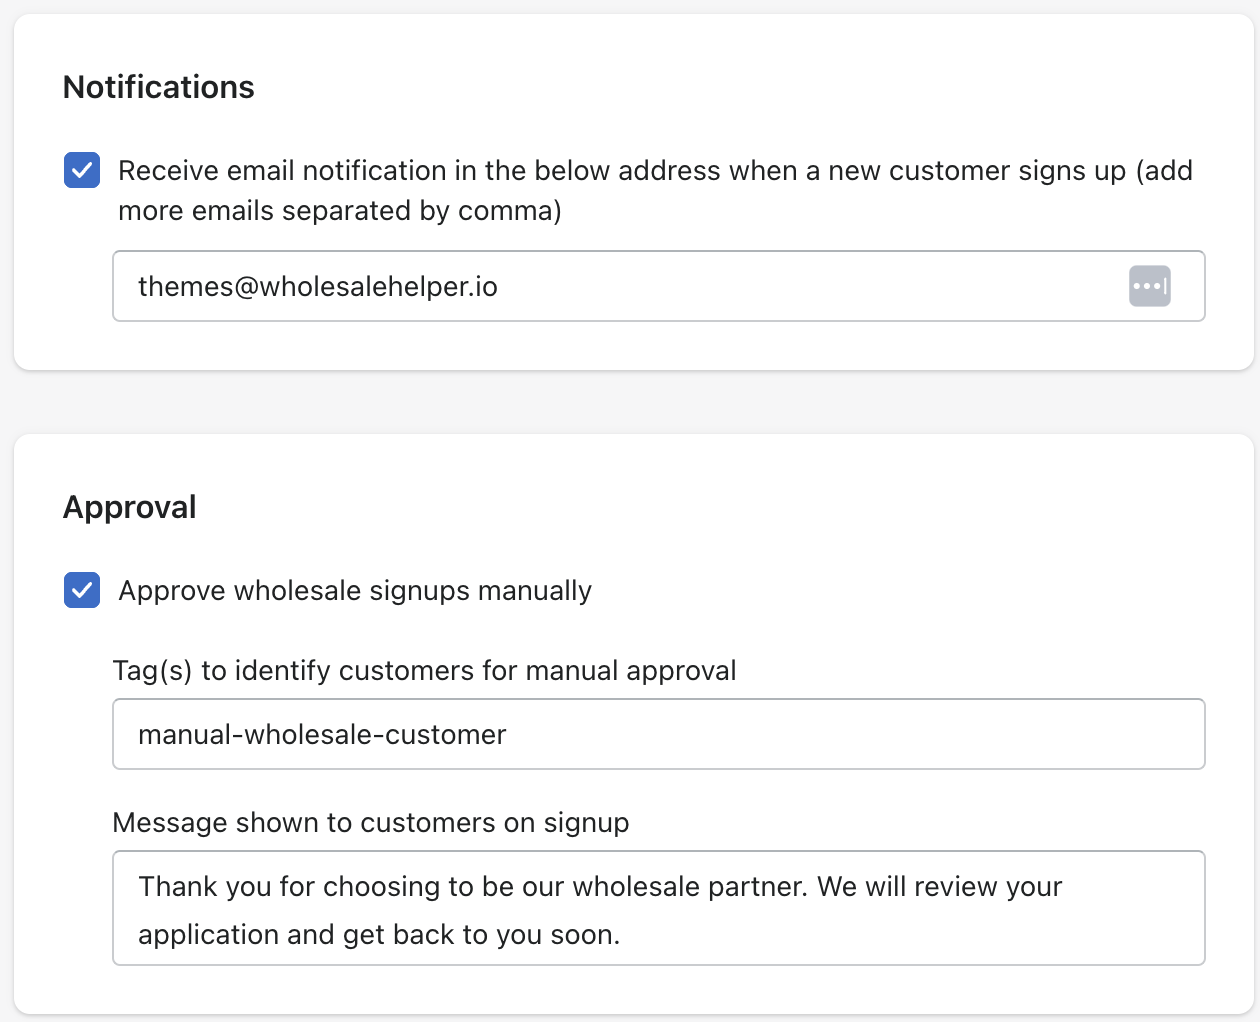Screen dimensions: 1260x1022
Task: Click 'Message shown to customers on signup' label
Action: 371,822
